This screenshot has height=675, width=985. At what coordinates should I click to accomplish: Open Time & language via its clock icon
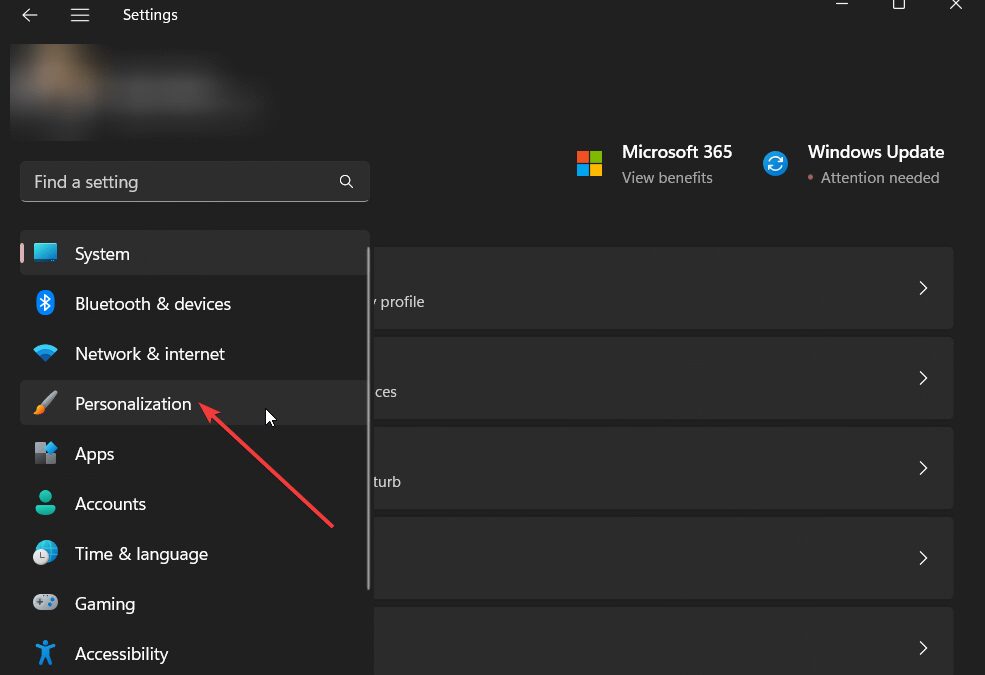coord(45,553)
